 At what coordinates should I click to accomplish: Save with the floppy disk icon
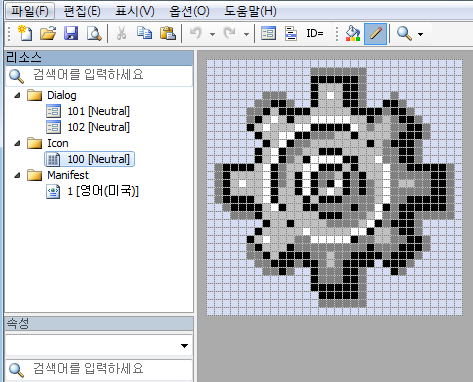71,33
